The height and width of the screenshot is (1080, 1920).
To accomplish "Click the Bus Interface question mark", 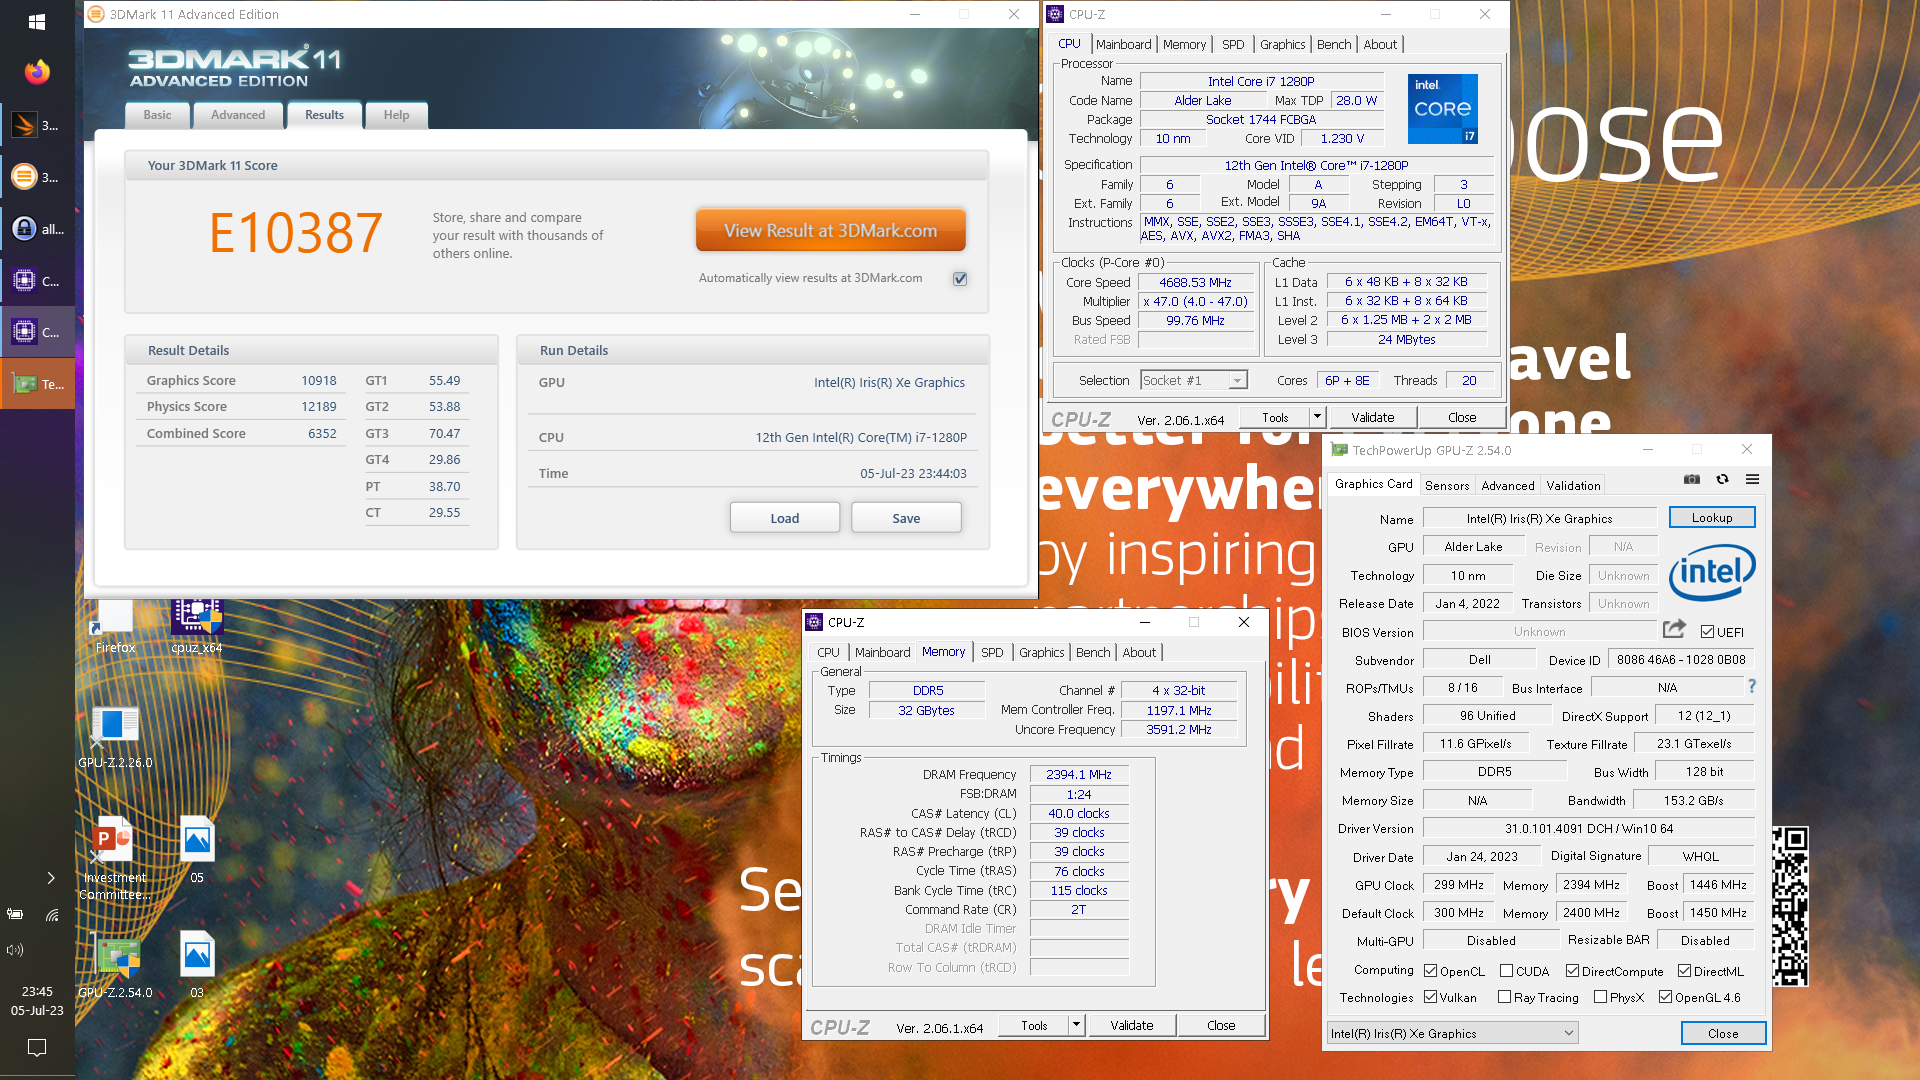I will click(1752, 686).
